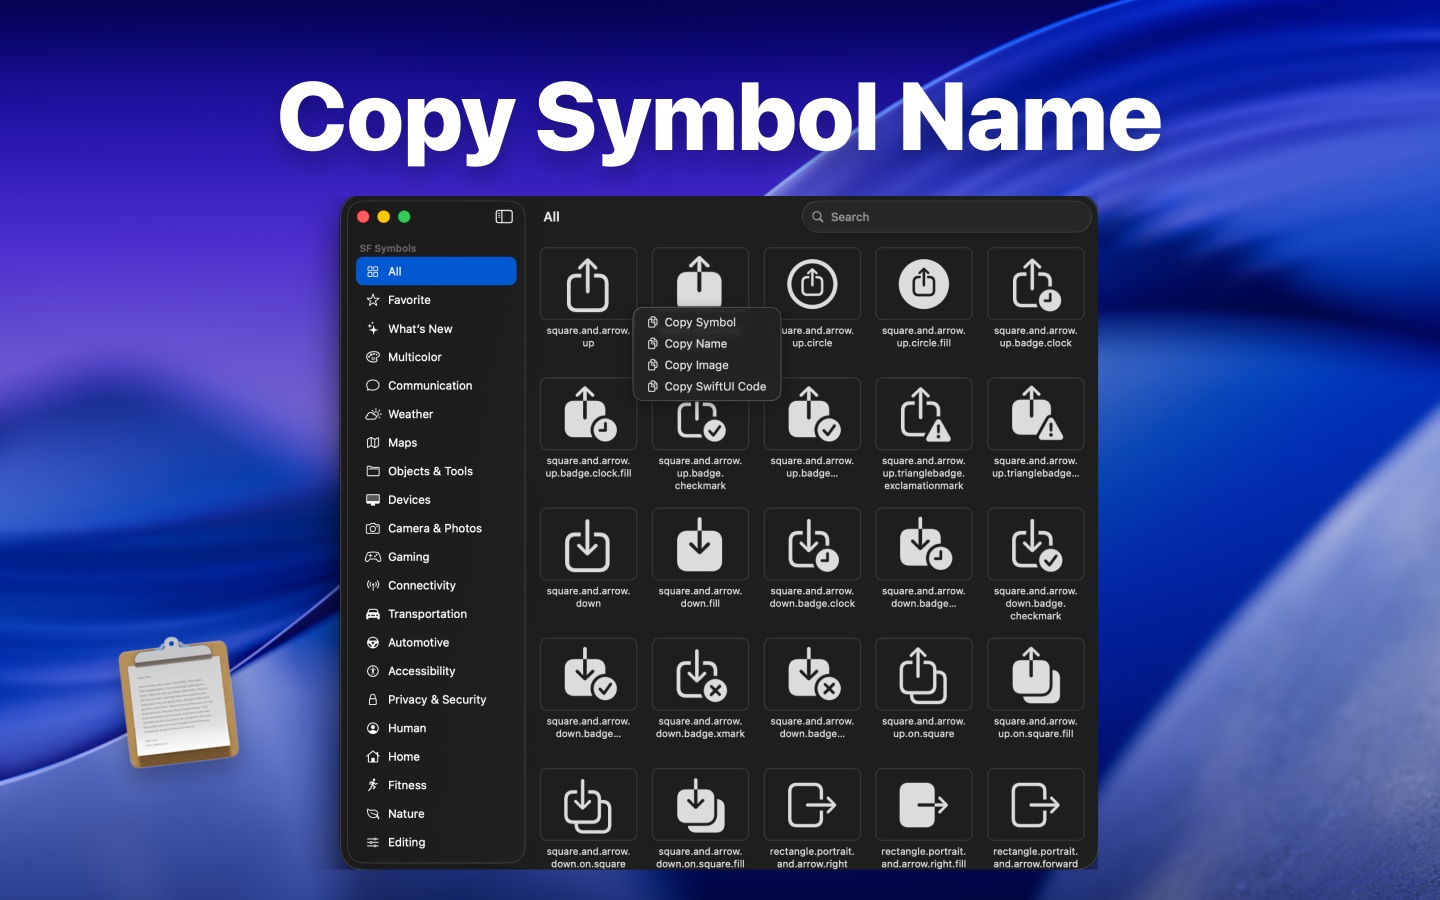
Task: Select the square.and.arrow.down.on.square.fill symbol
Action: pos(700,804)
